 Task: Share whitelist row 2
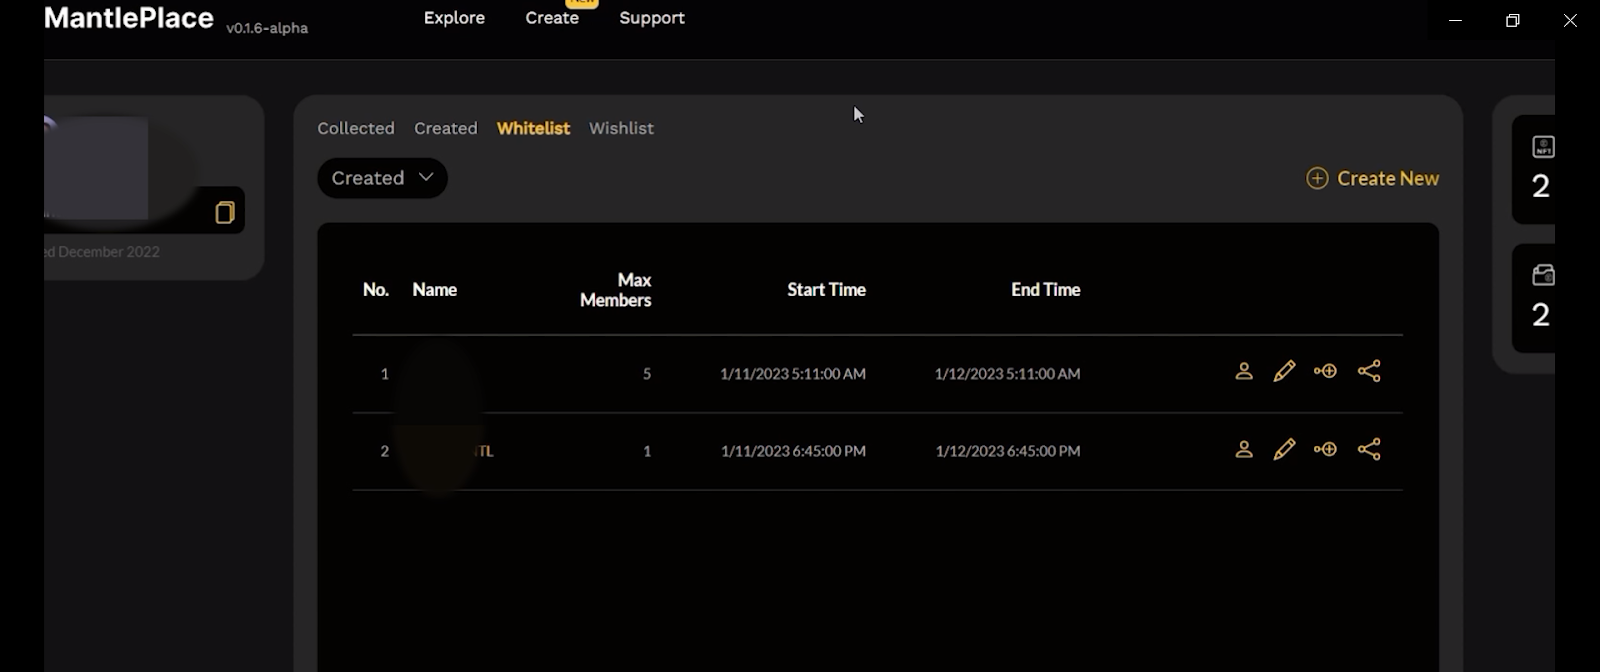1369,449
